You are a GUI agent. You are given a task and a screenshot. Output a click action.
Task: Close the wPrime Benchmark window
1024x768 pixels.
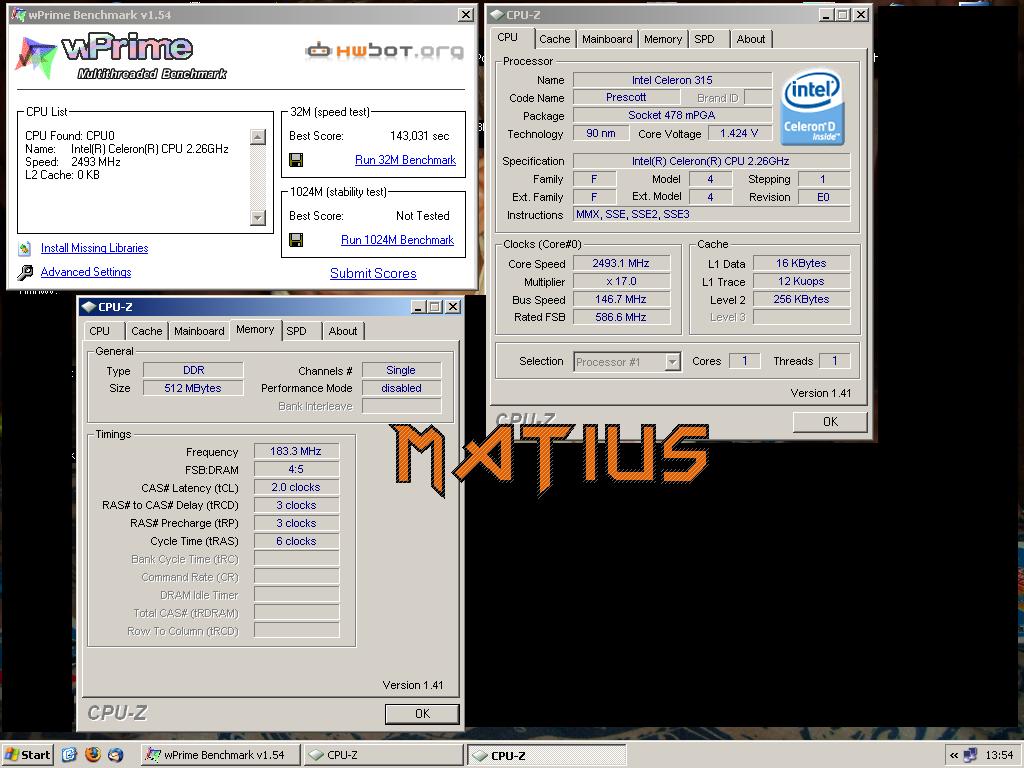click(466, 14)
